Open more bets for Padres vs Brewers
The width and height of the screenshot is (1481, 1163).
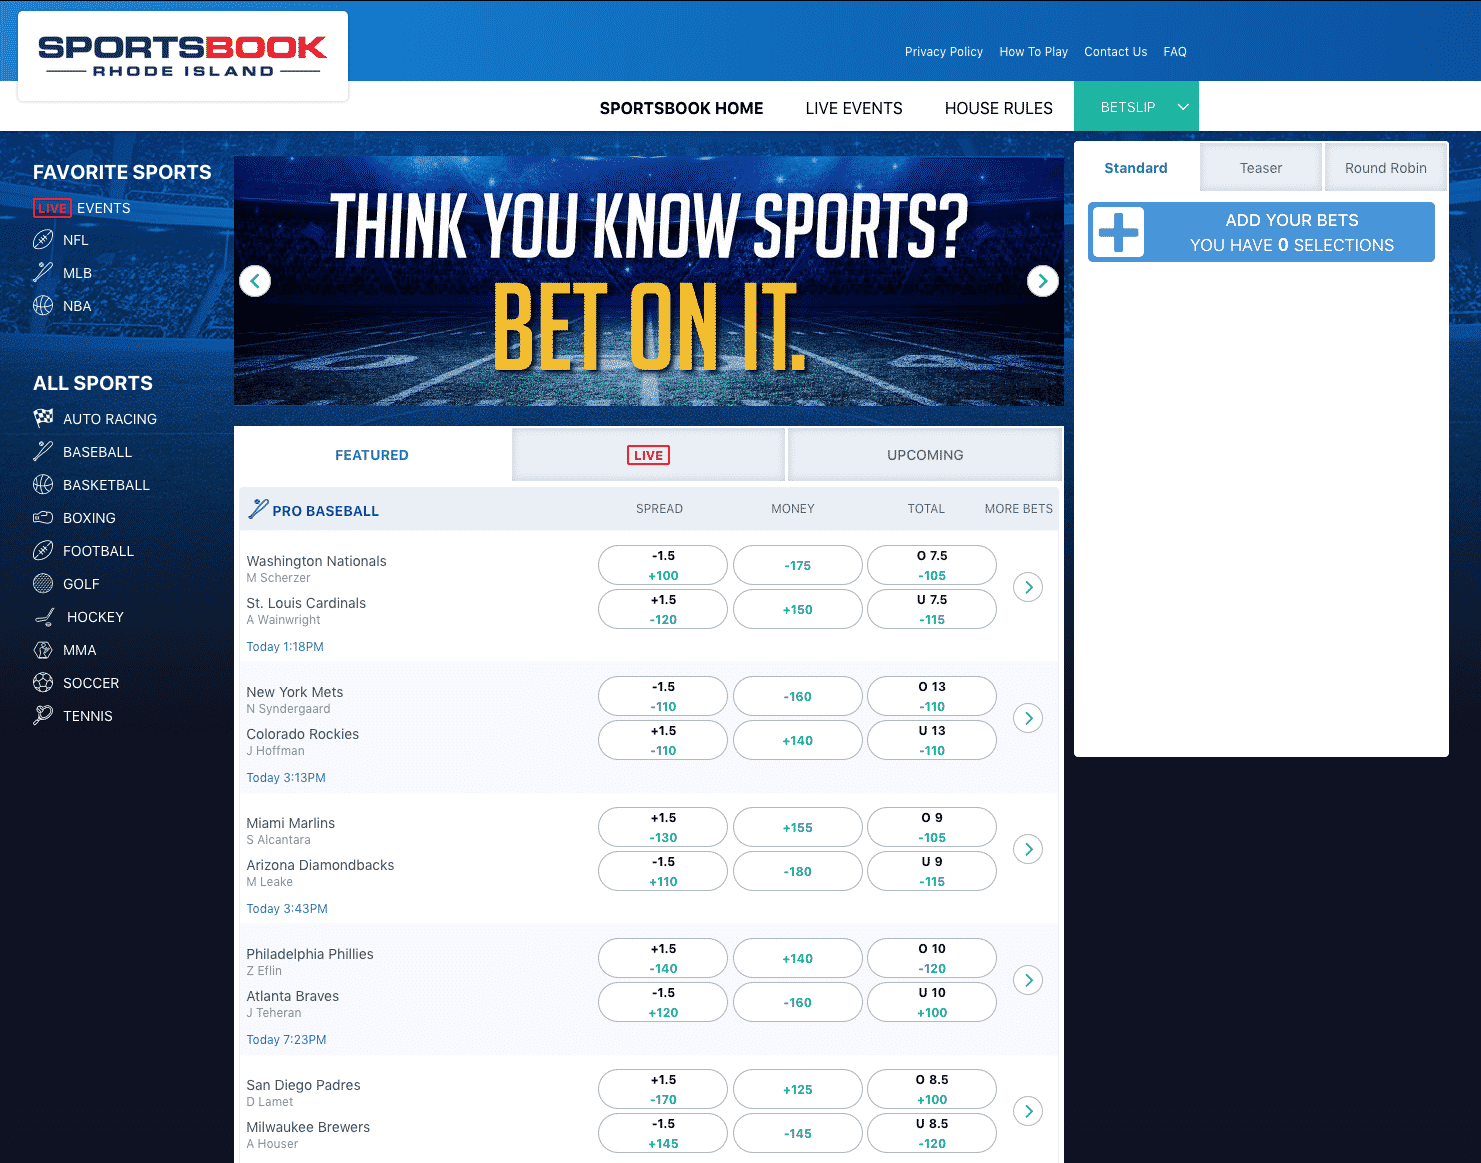(x=1028, y=1111)
